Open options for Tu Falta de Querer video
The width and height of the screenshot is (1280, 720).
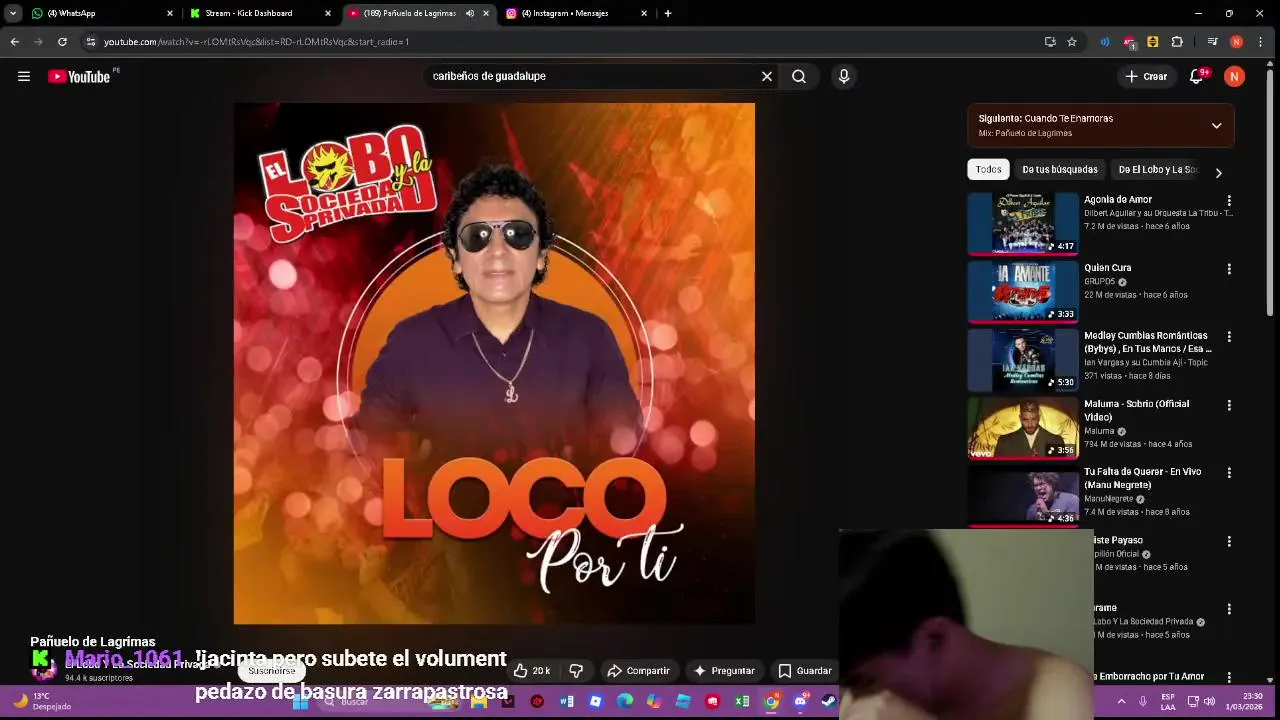pos(1229,473)
